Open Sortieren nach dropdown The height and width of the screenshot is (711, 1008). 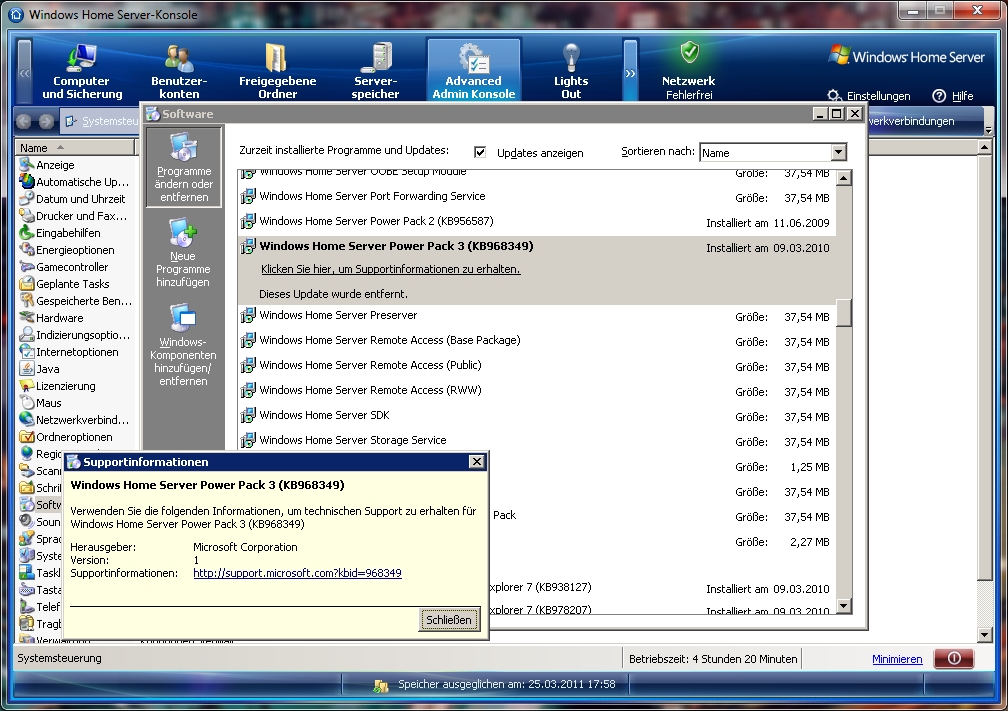(x=838, y=152)
